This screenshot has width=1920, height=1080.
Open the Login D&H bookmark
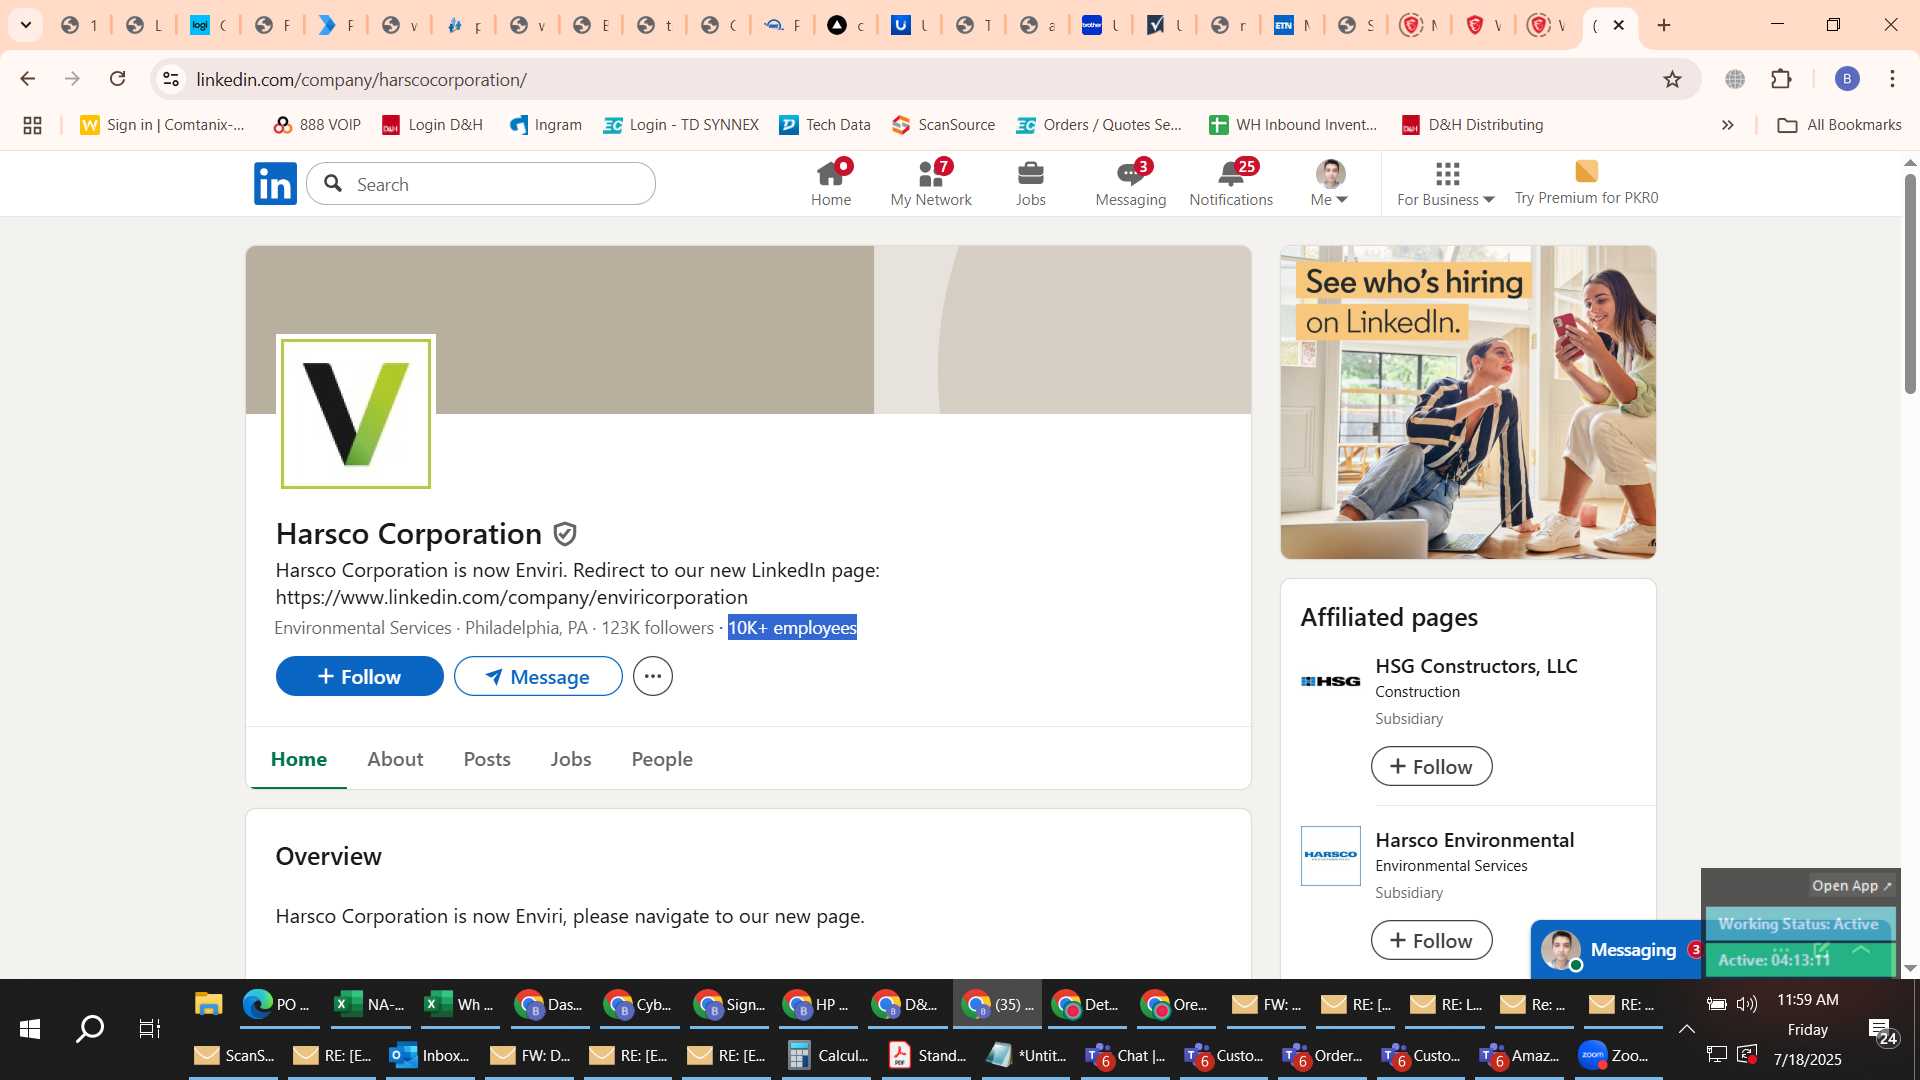click(x=433, y=125)
